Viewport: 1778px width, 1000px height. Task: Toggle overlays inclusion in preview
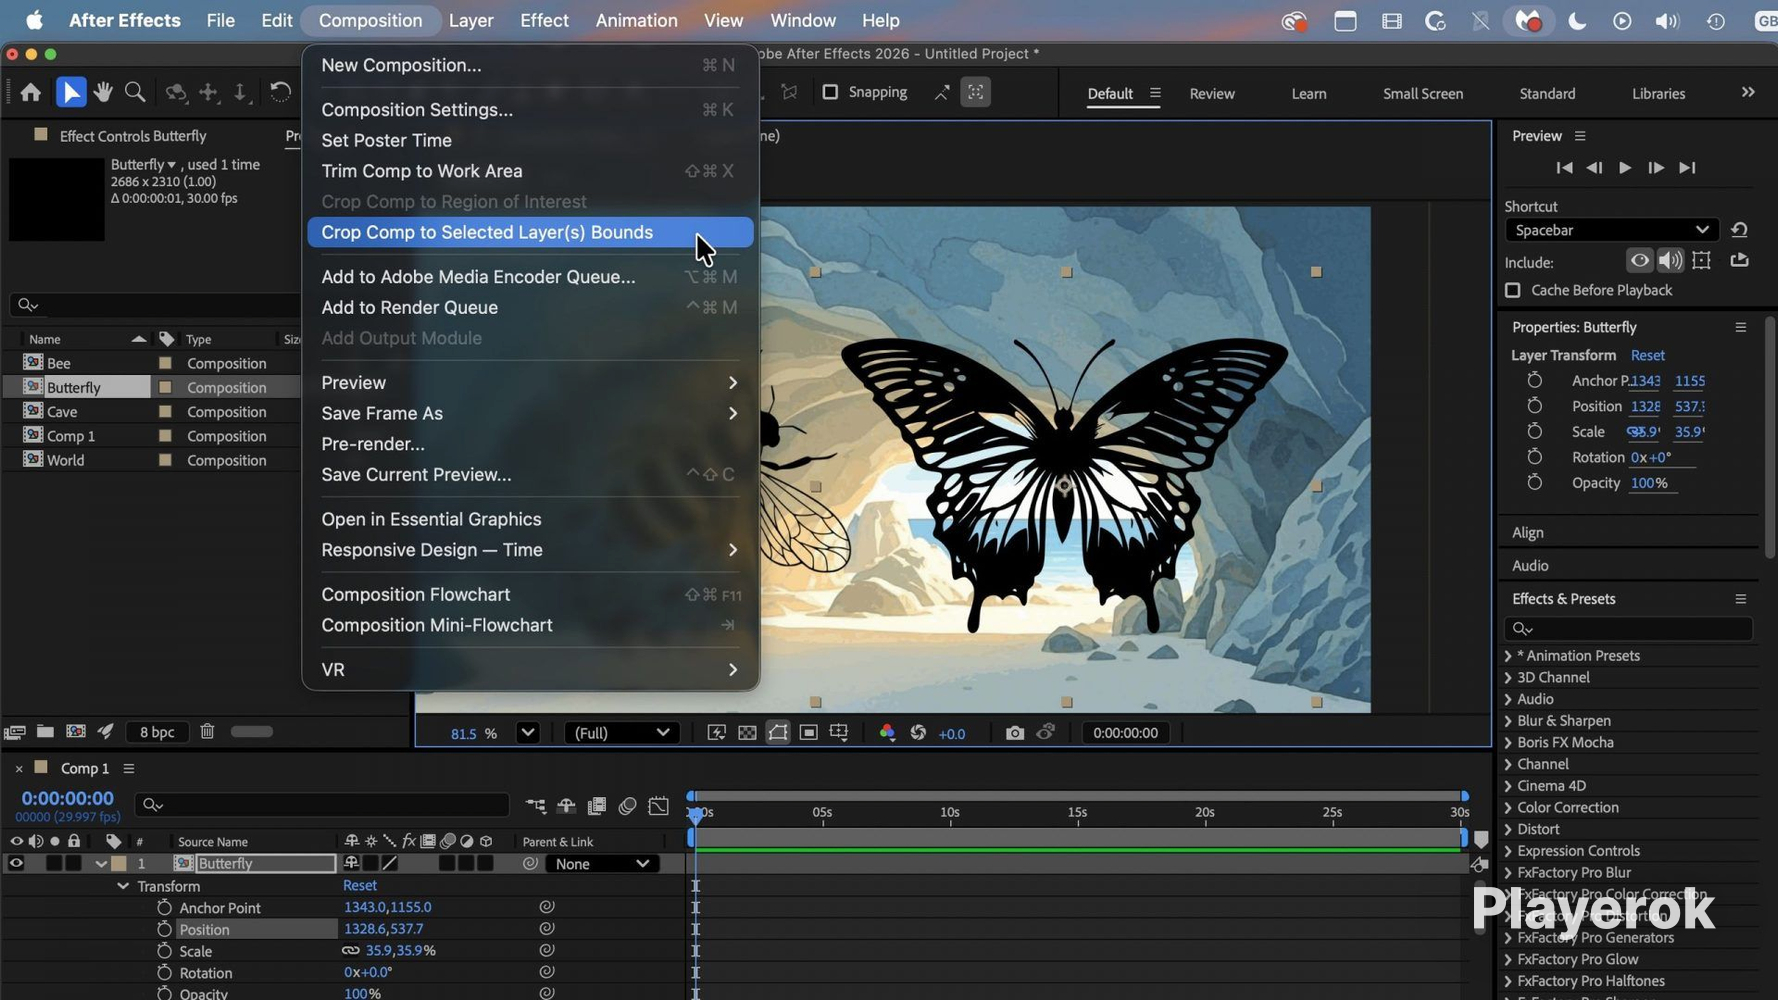pos(1702,261)
